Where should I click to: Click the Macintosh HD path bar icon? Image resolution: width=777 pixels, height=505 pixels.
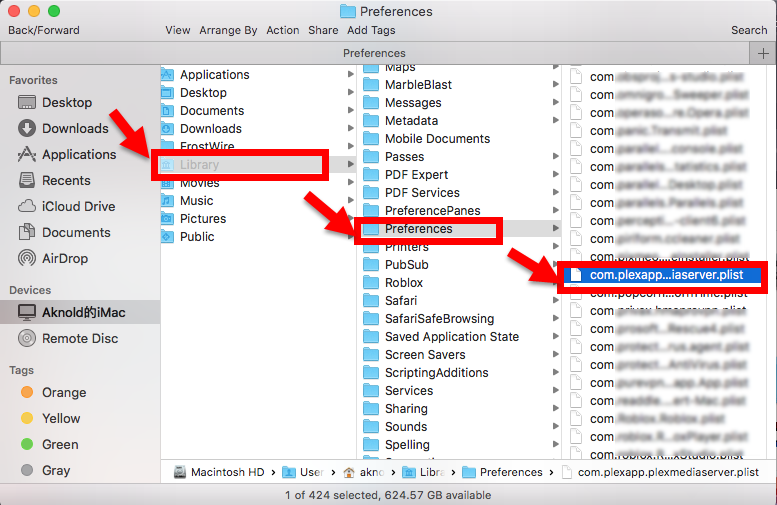180,472
